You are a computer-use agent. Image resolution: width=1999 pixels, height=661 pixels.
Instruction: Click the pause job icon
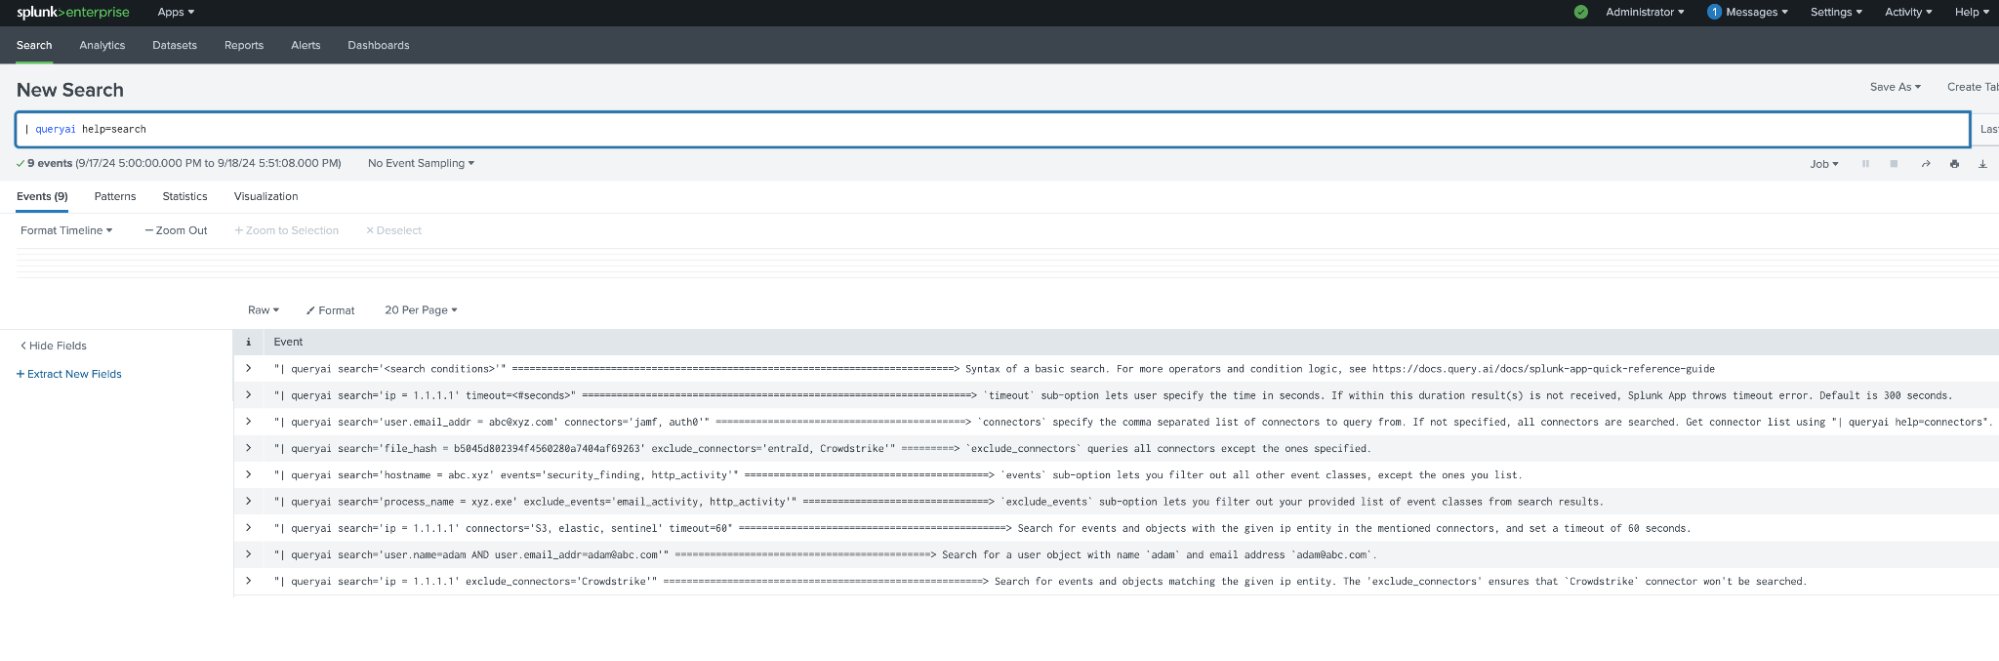click(1865, 164)
